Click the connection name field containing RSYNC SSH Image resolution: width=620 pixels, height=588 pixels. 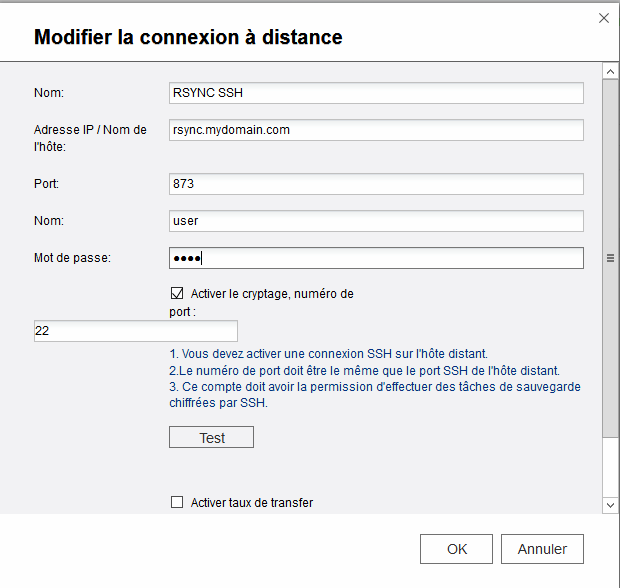click(376, 93)
